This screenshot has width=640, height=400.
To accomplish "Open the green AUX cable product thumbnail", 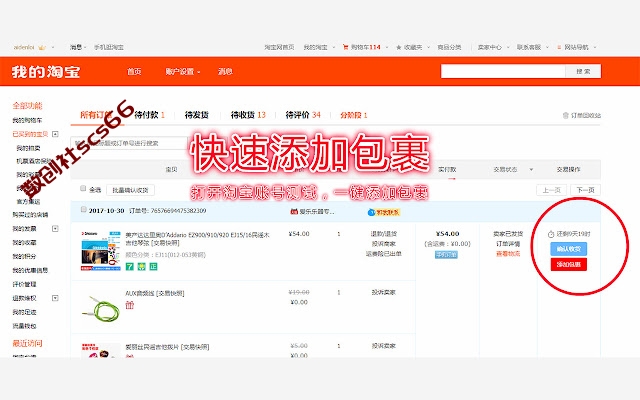I will coord(100,307).
